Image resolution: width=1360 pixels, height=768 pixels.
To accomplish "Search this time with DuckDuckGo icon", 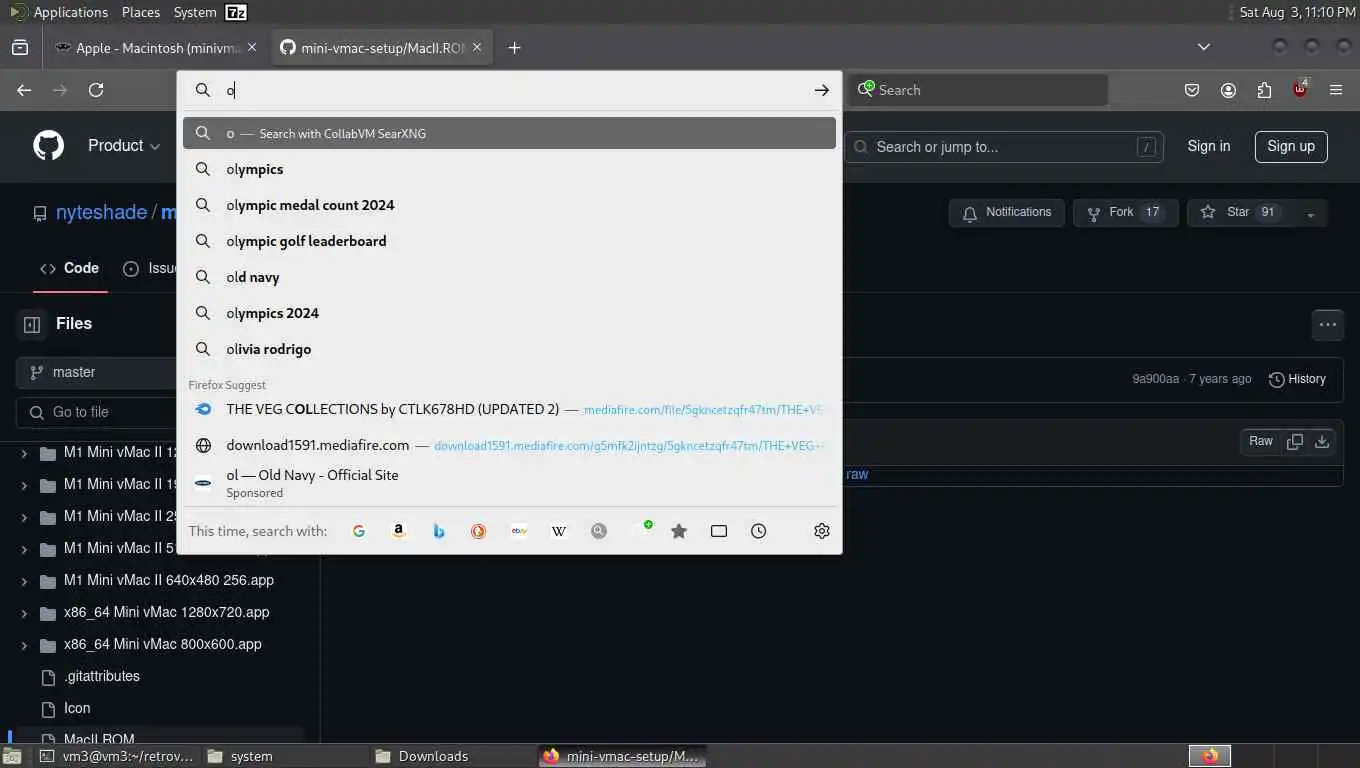I will click(479, 531).
